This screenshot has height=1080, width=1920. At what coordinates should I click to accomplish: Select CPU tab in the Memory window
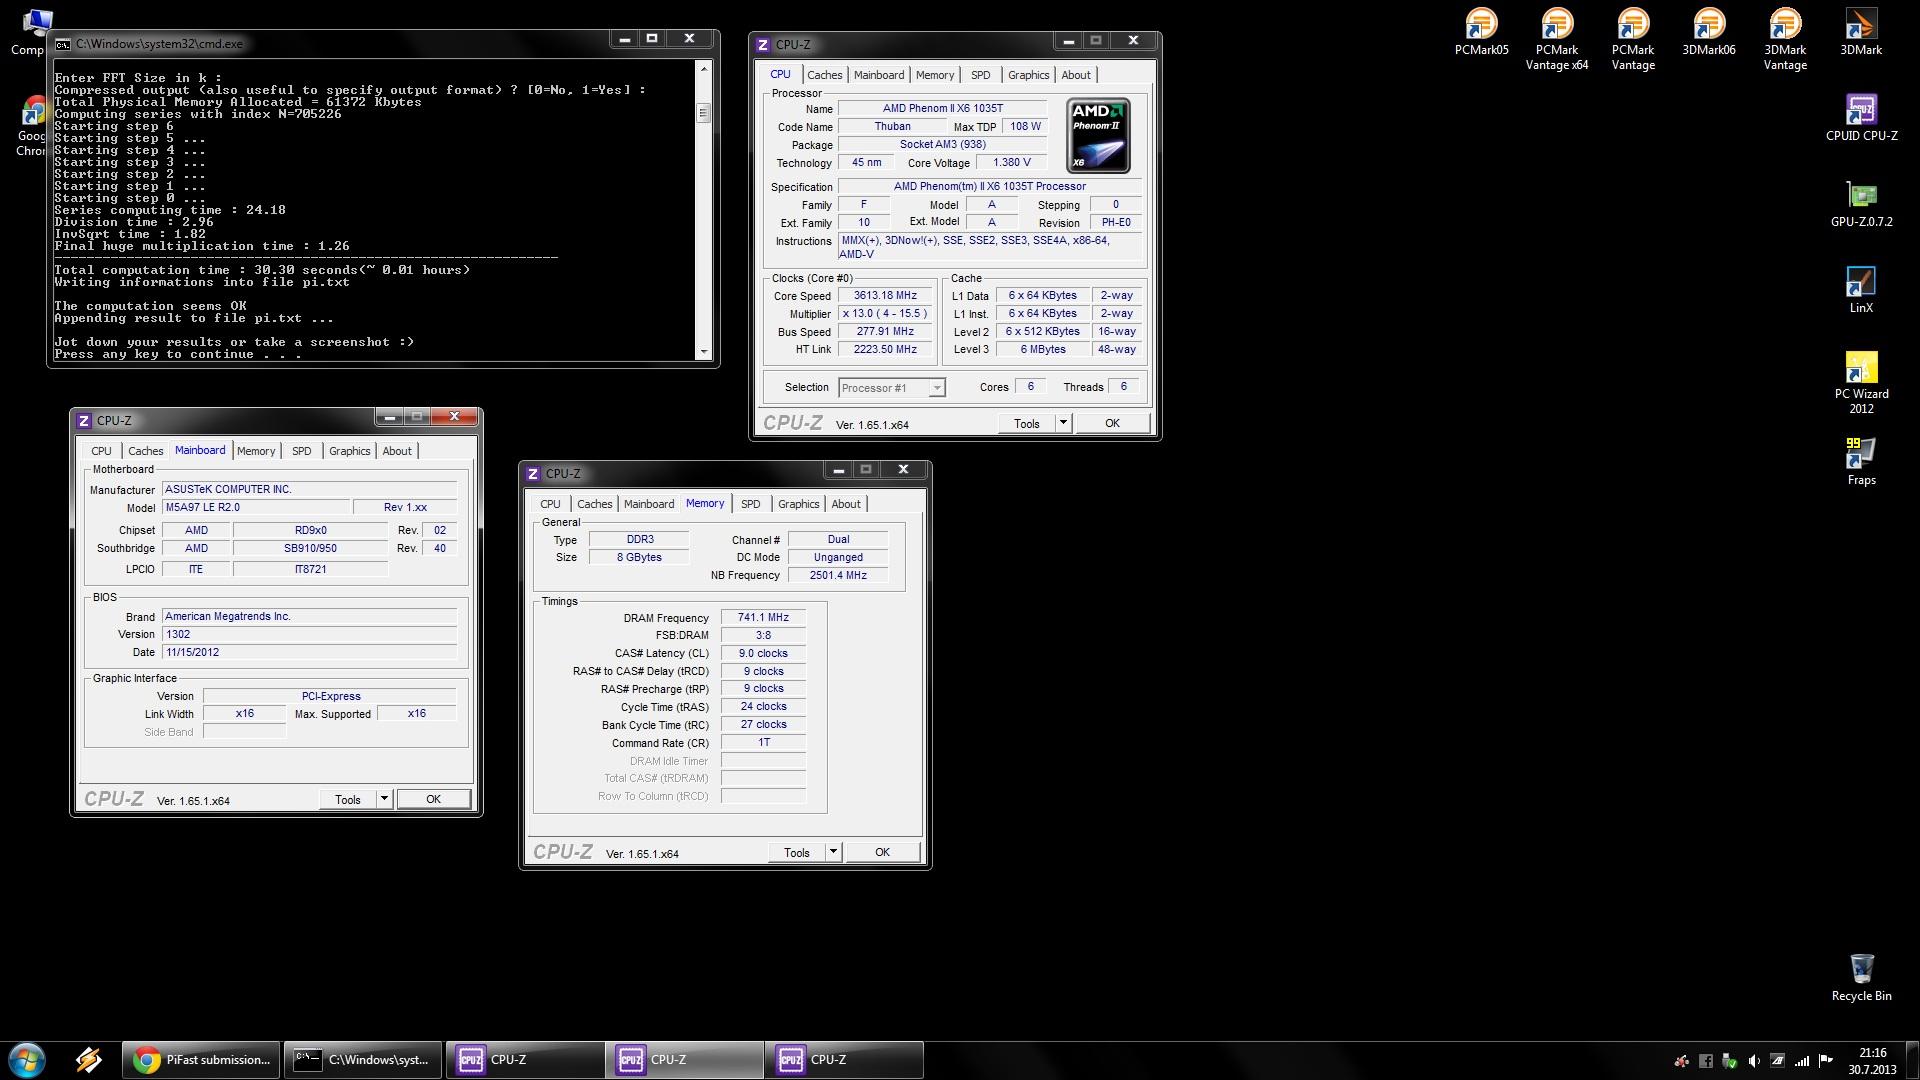[550, 504]
